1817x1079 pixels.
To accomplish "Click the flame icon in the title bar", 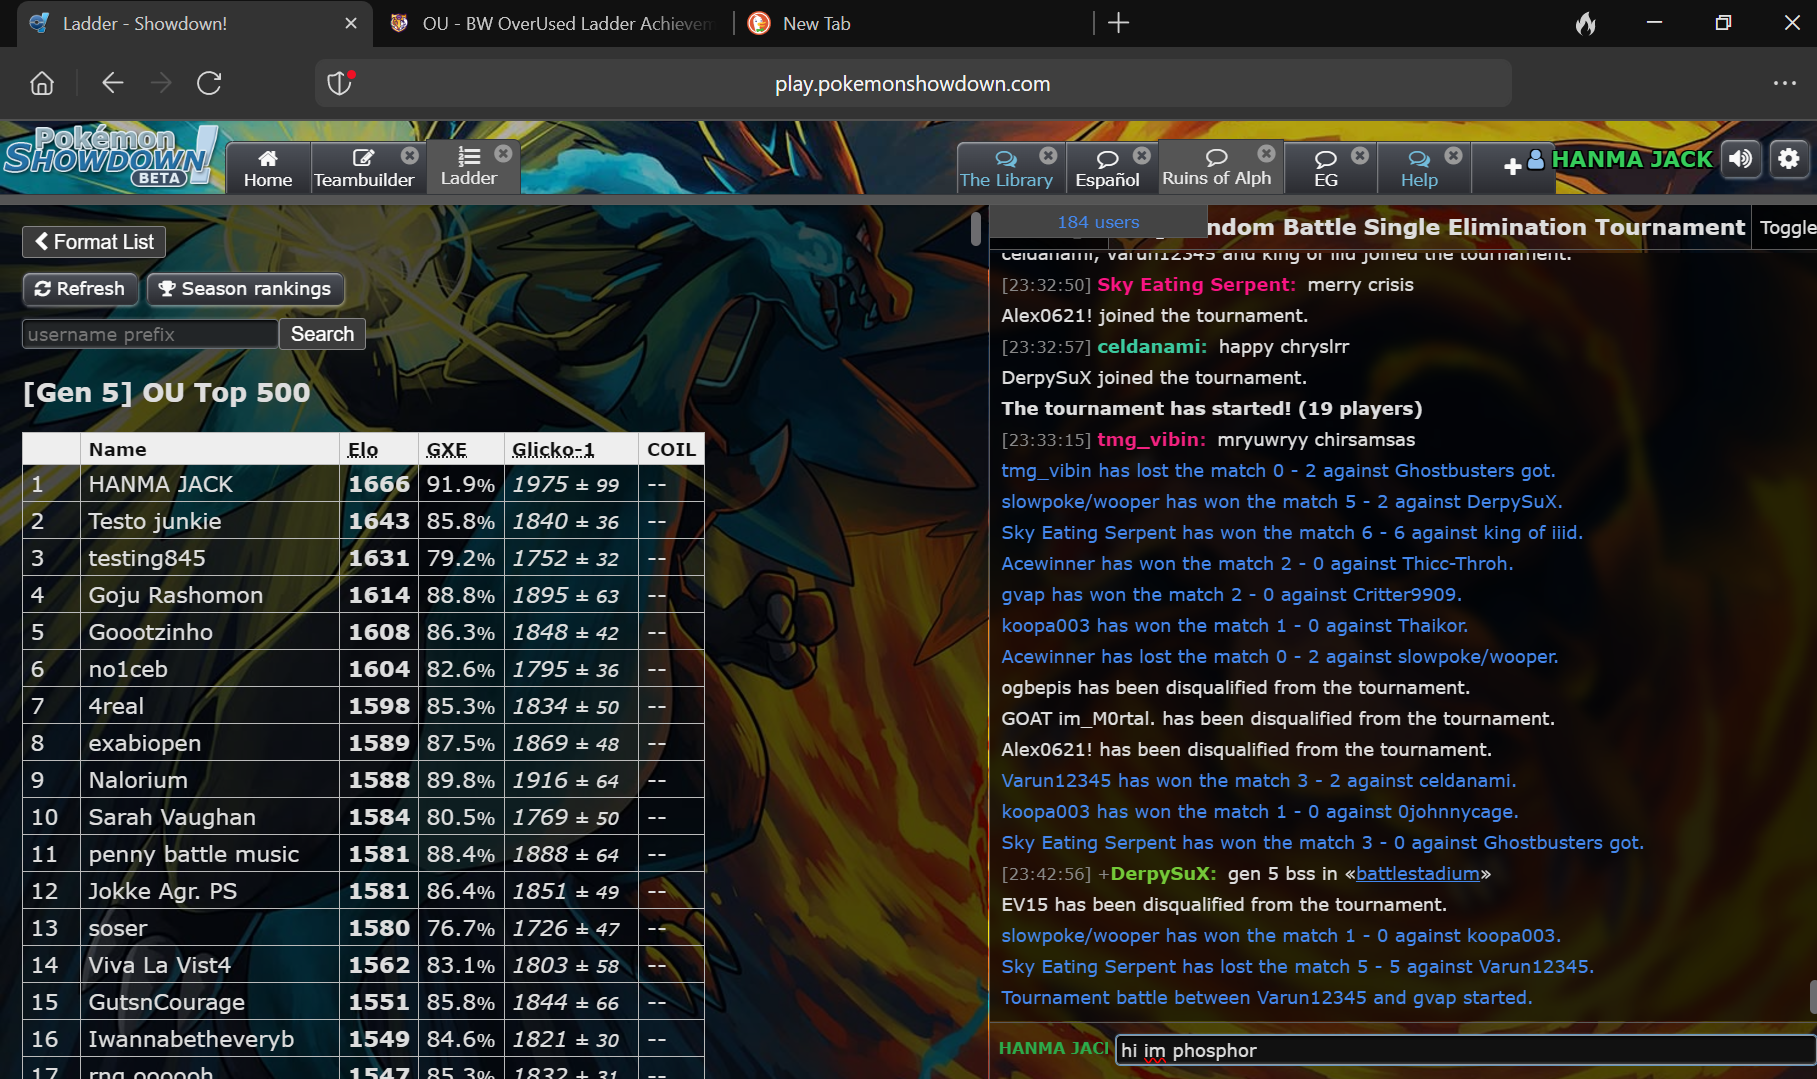I will tap(1586, 23).
